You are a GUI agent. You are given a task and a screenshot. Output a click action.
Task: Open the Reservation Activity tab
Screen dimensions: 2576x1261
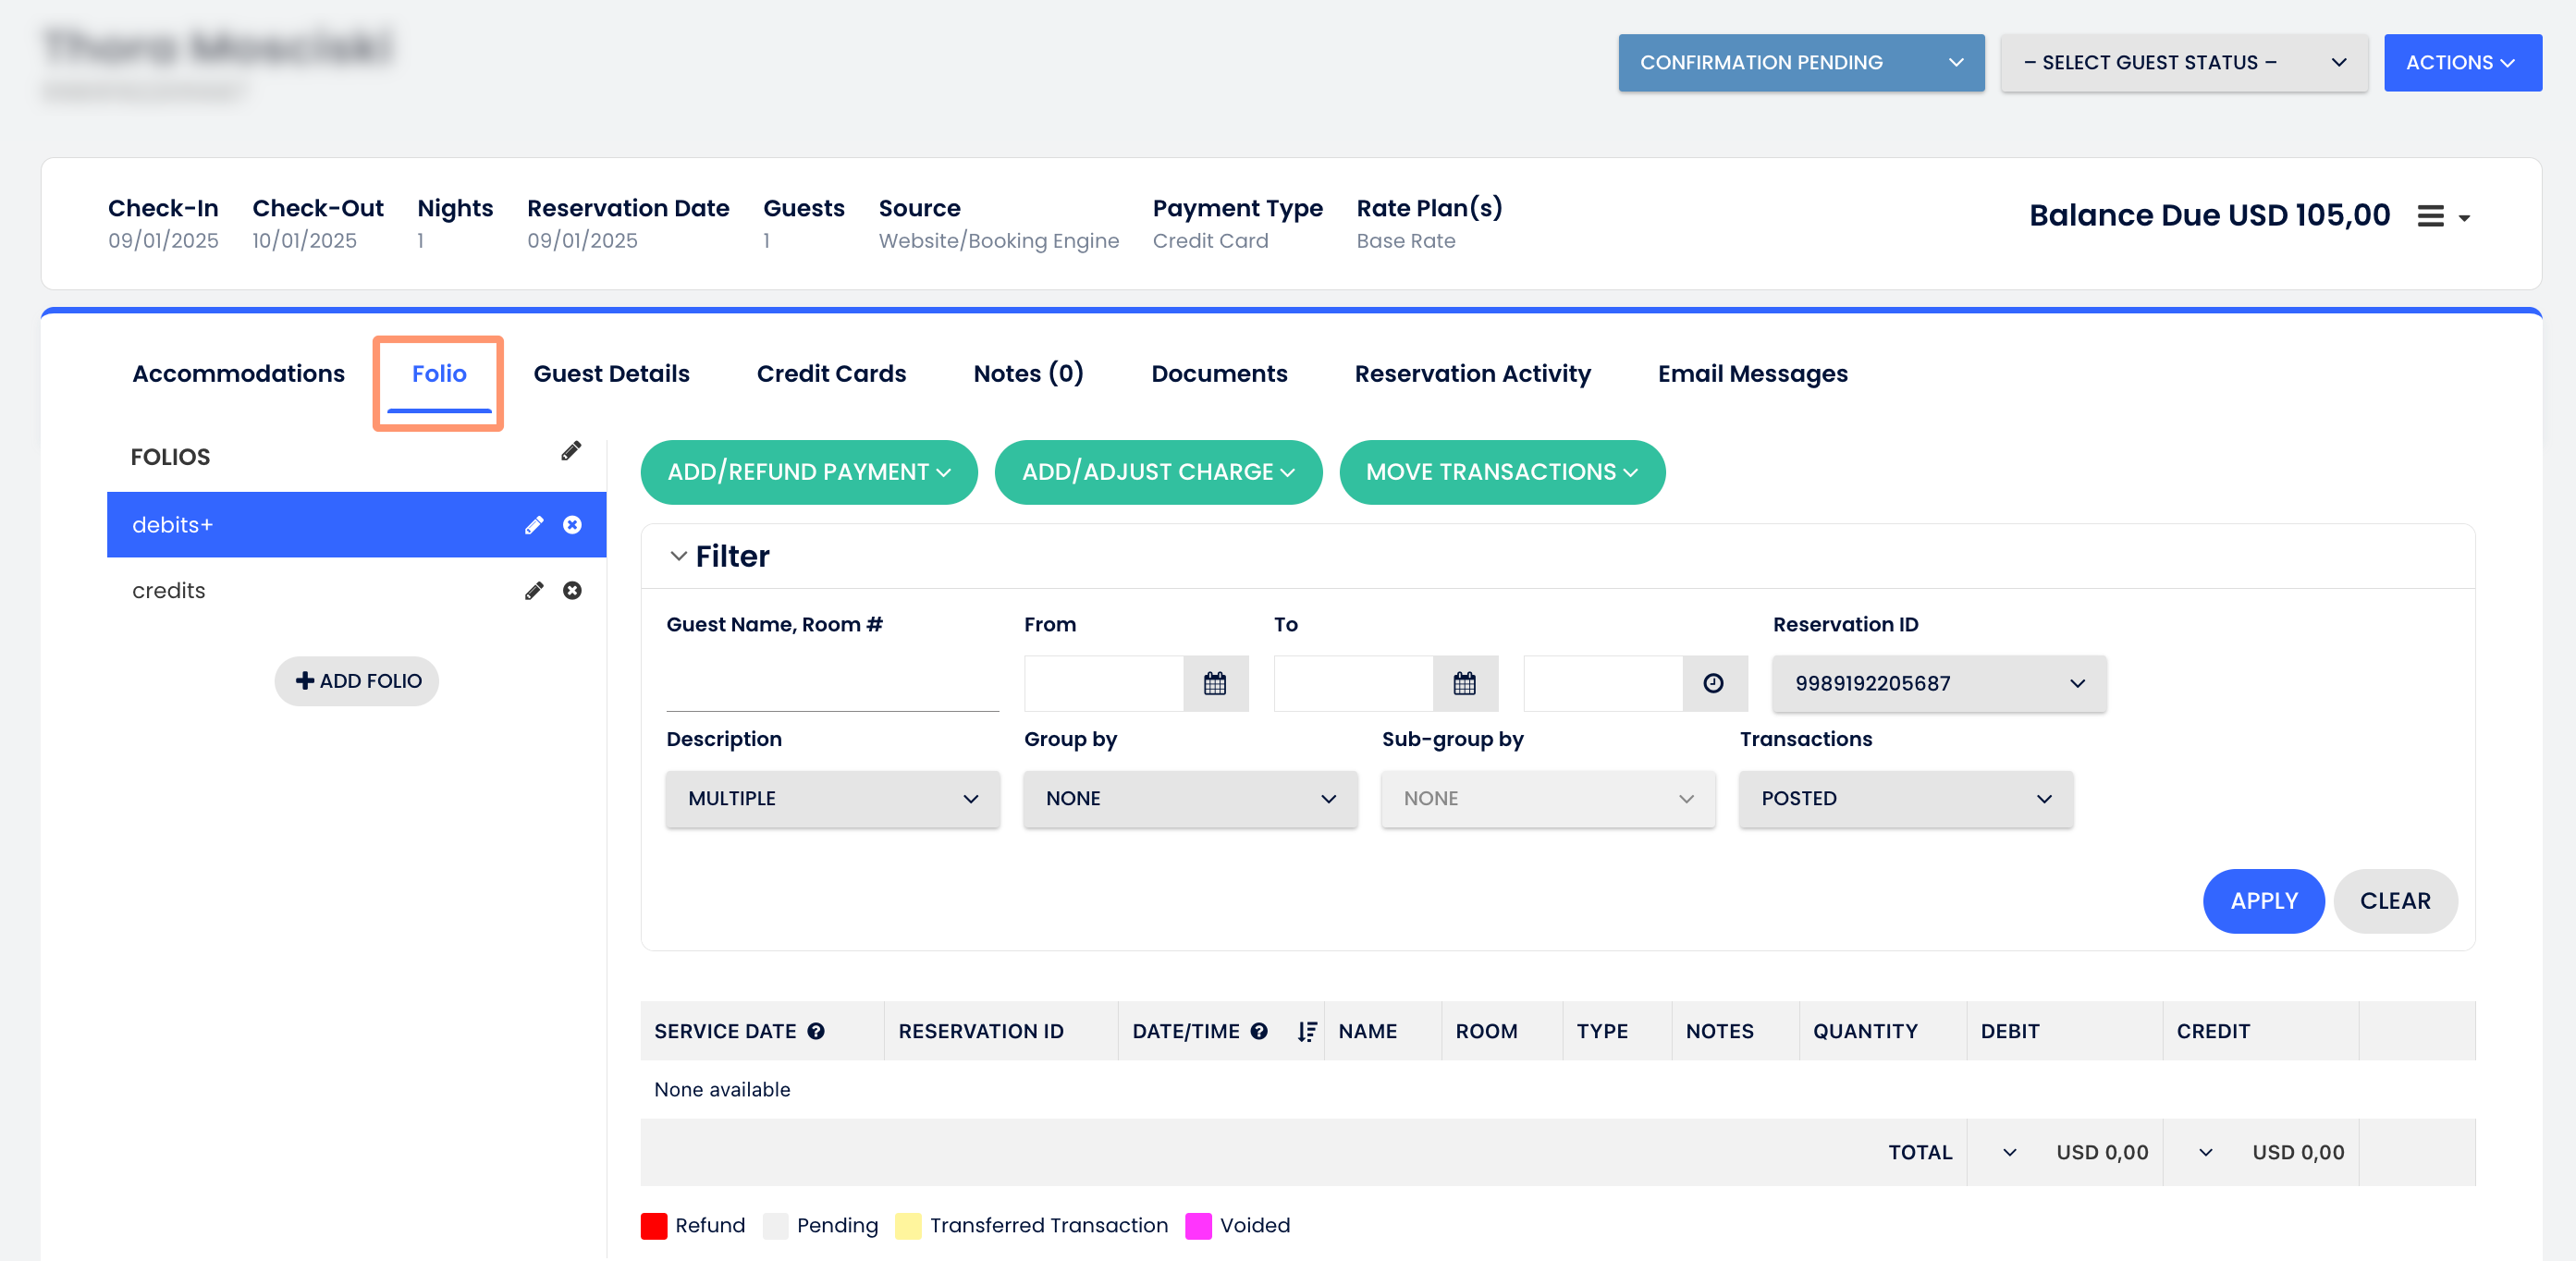click(1472, 374)
